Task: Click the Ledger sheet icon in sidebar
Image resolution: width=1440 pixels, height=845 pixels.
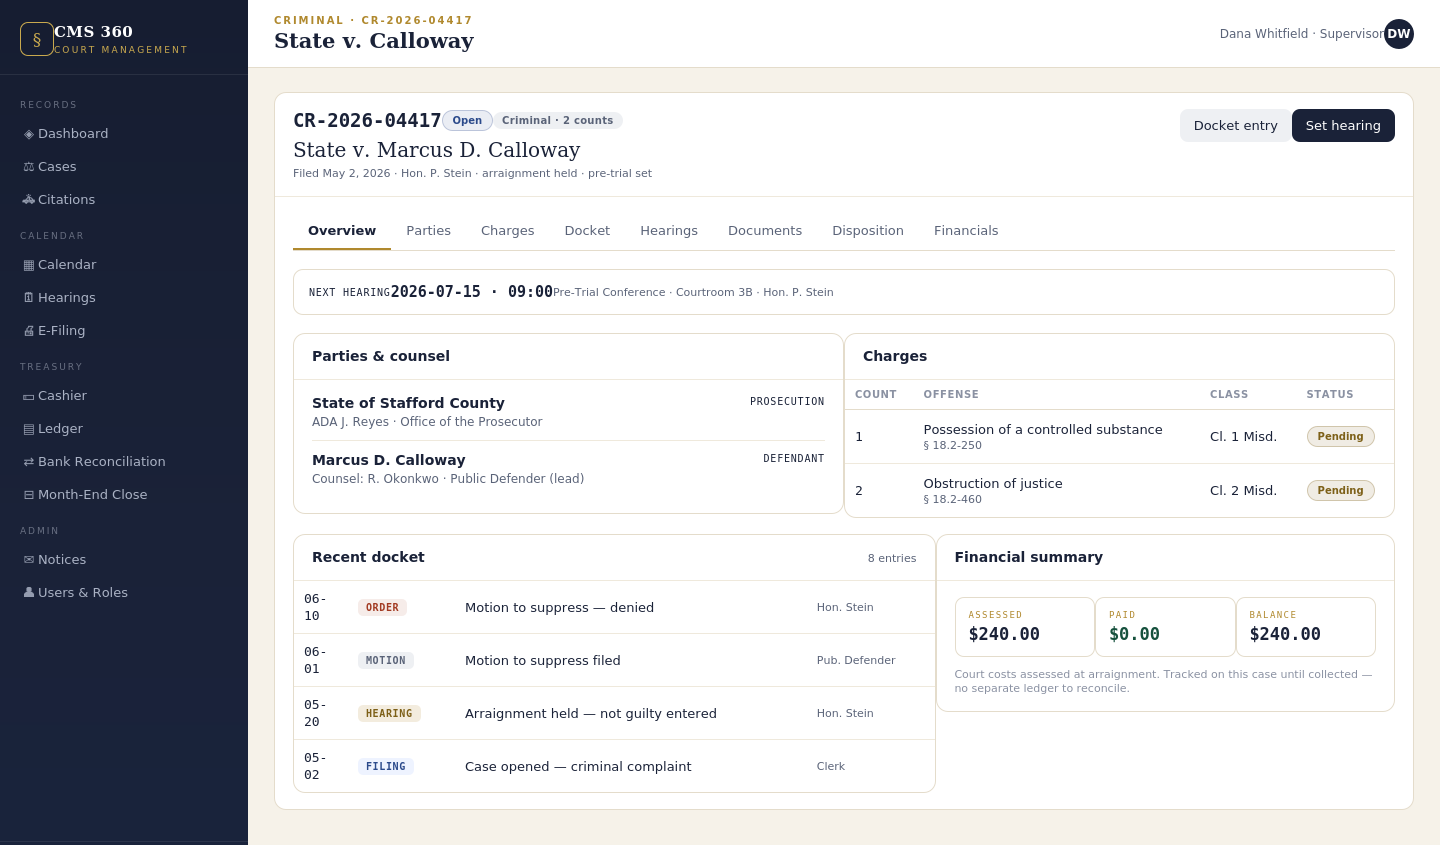Action: click(x=29, y=429)
